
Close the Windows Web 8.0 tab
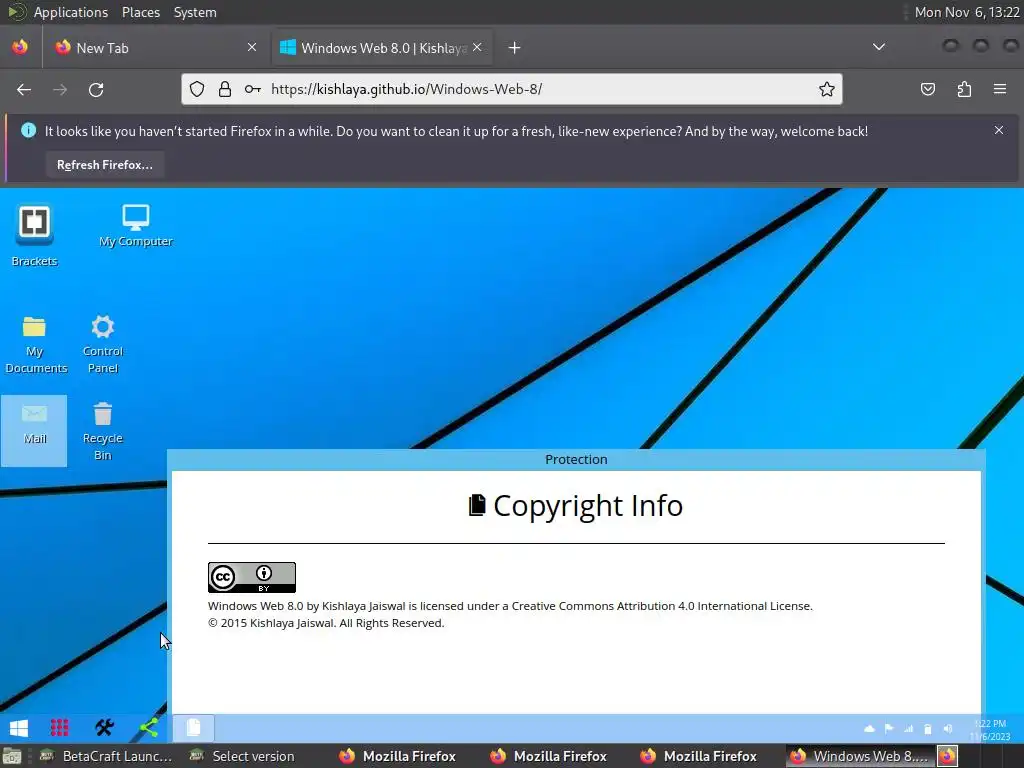click(x=477, y=47)
